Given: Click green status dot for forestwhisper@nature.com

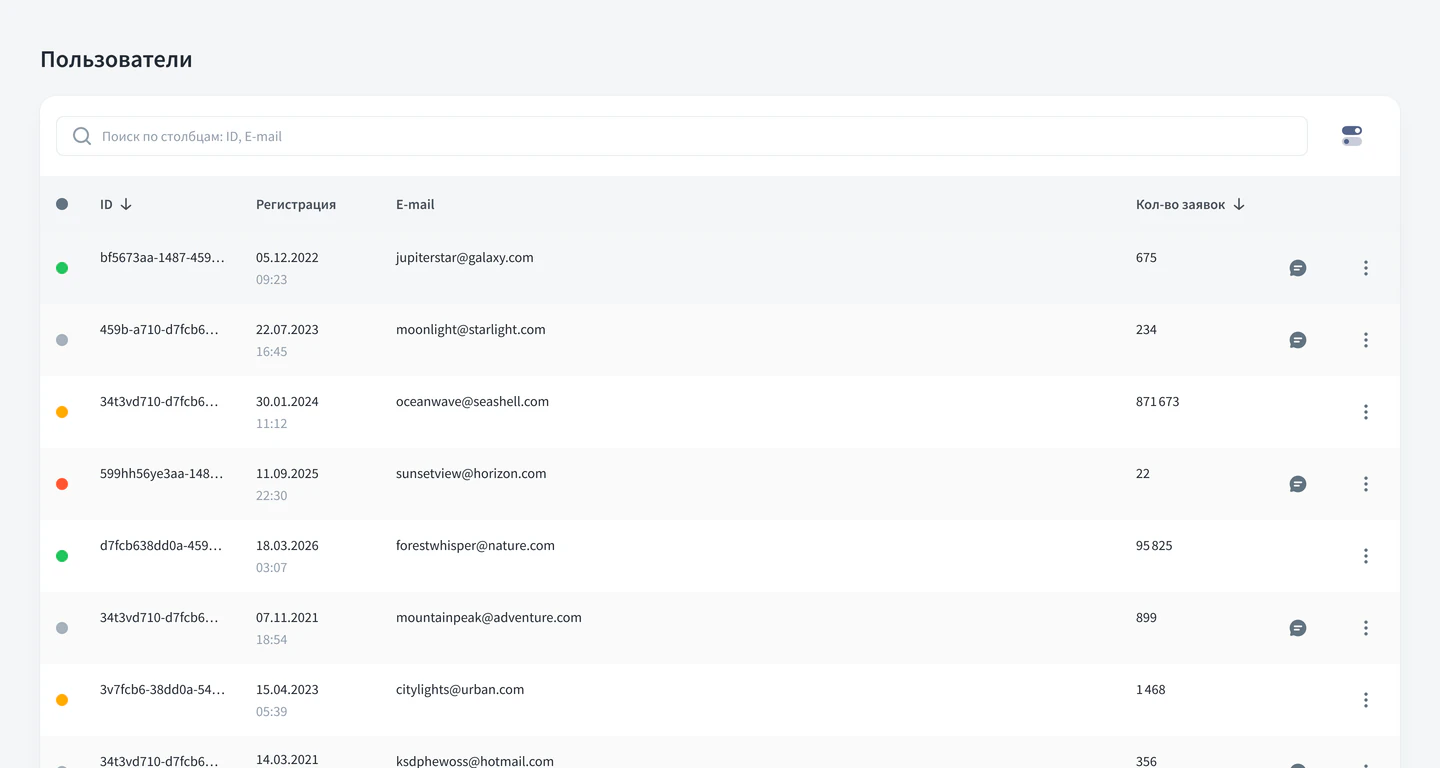Looking at the screenshot, I should coord(62,556).
